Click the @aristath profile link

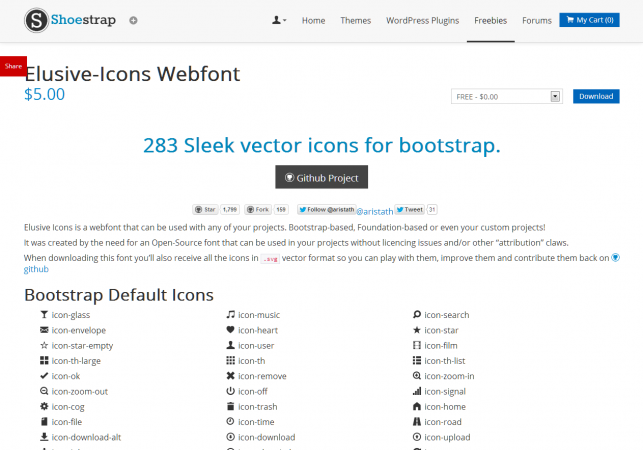point(375,211)
